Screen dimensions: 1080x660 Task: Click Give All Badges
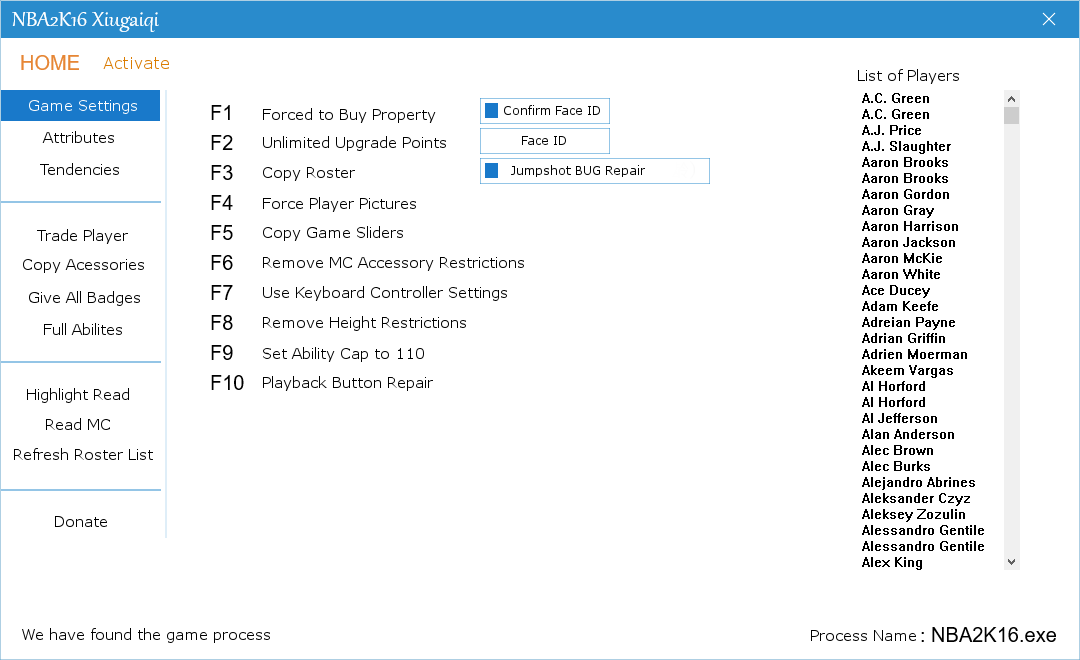click(x=84, y=298)
